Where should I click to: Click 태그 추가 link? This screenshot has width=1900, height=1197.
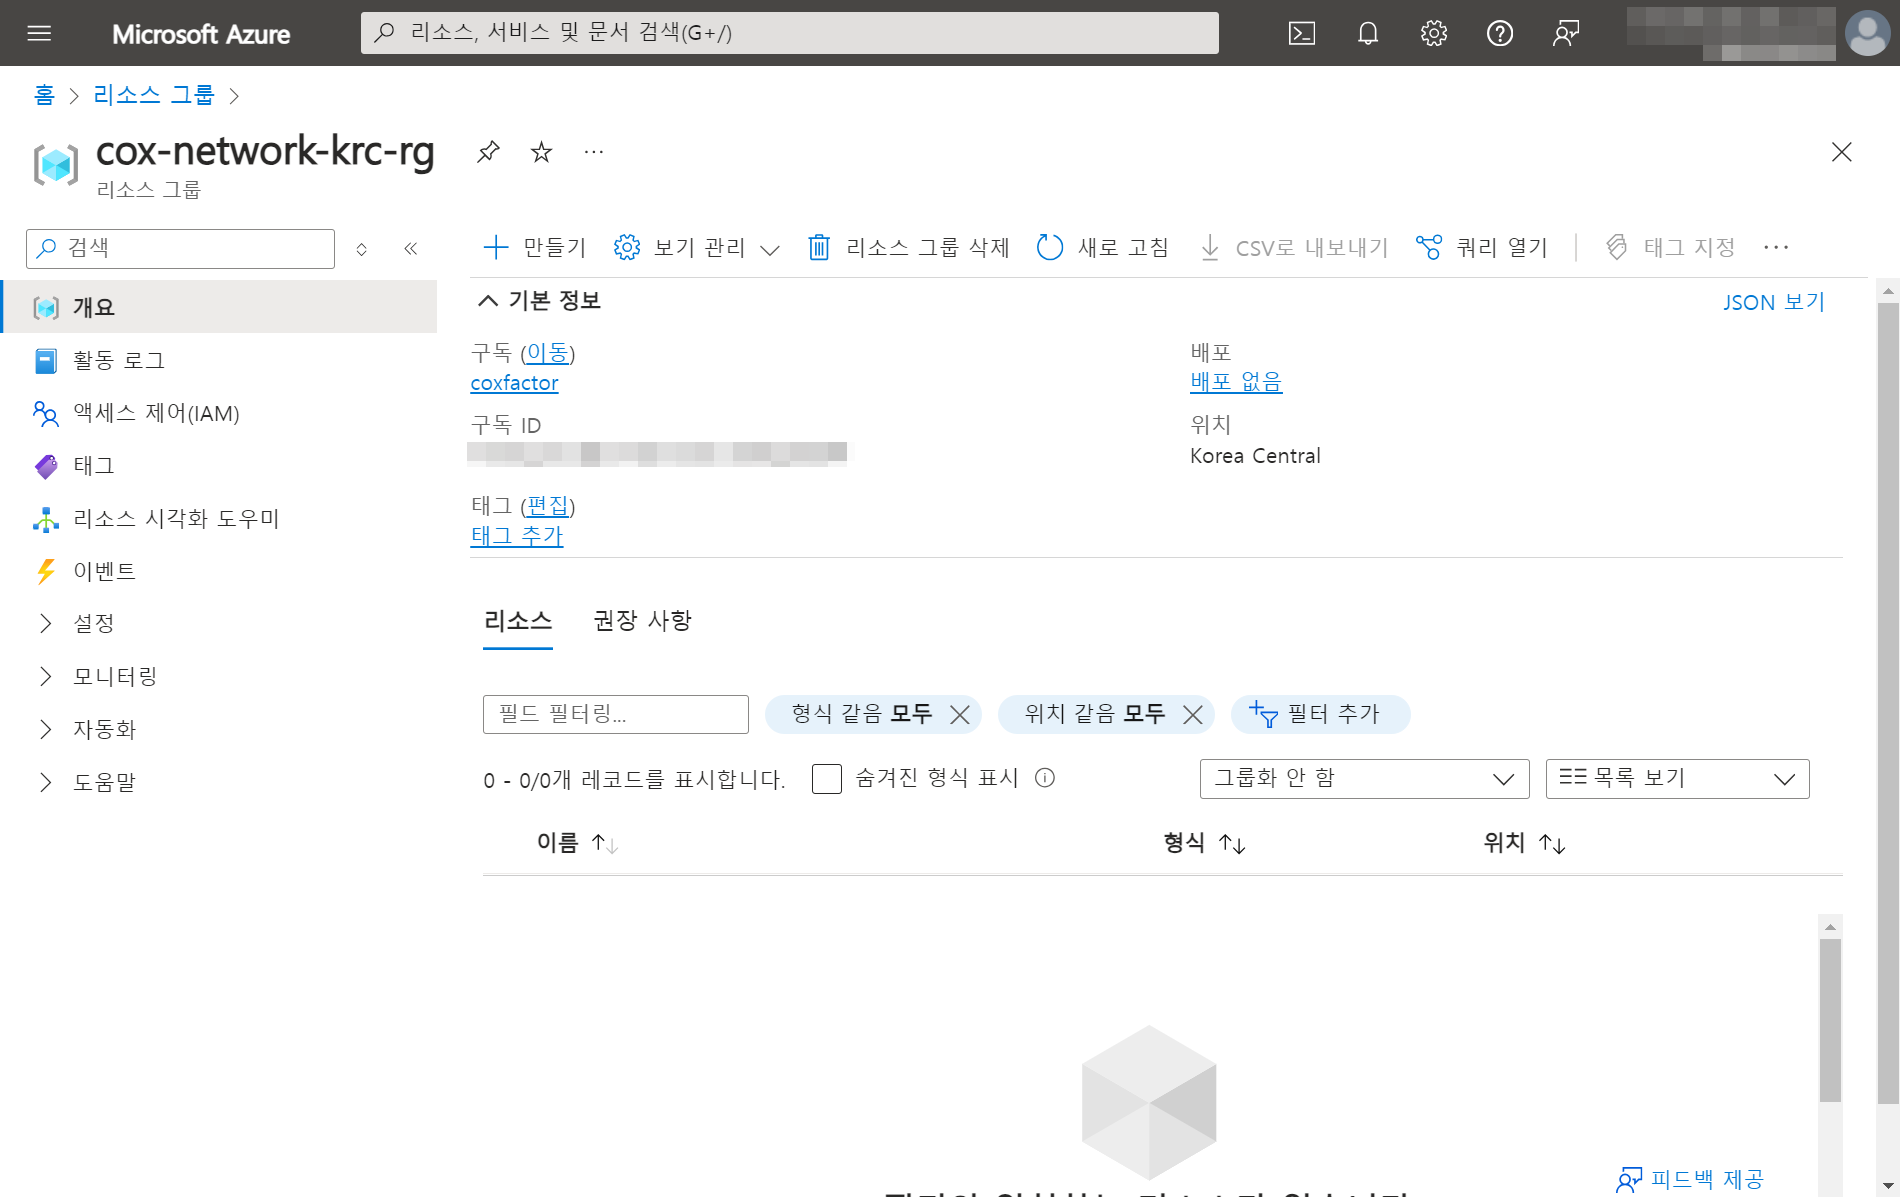[517, 536]
